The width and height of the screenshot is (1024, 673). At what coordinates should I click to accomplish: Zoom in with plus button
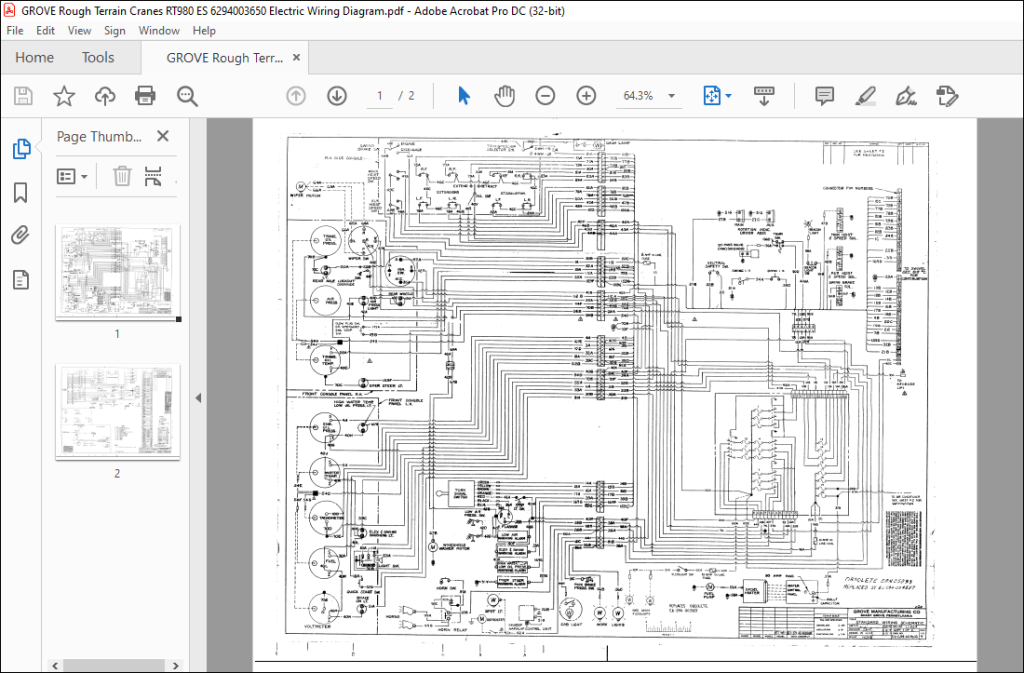click(x=586, y=96)
